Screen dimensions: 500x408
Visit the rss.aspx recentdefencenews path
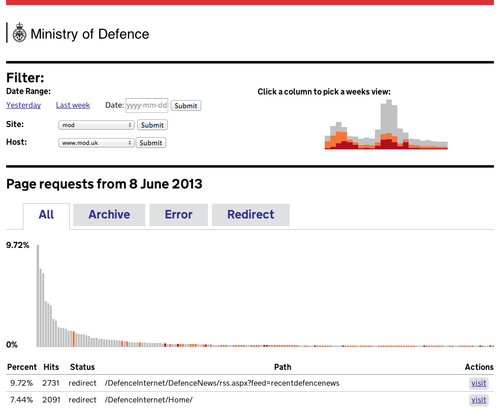[479, 383]
